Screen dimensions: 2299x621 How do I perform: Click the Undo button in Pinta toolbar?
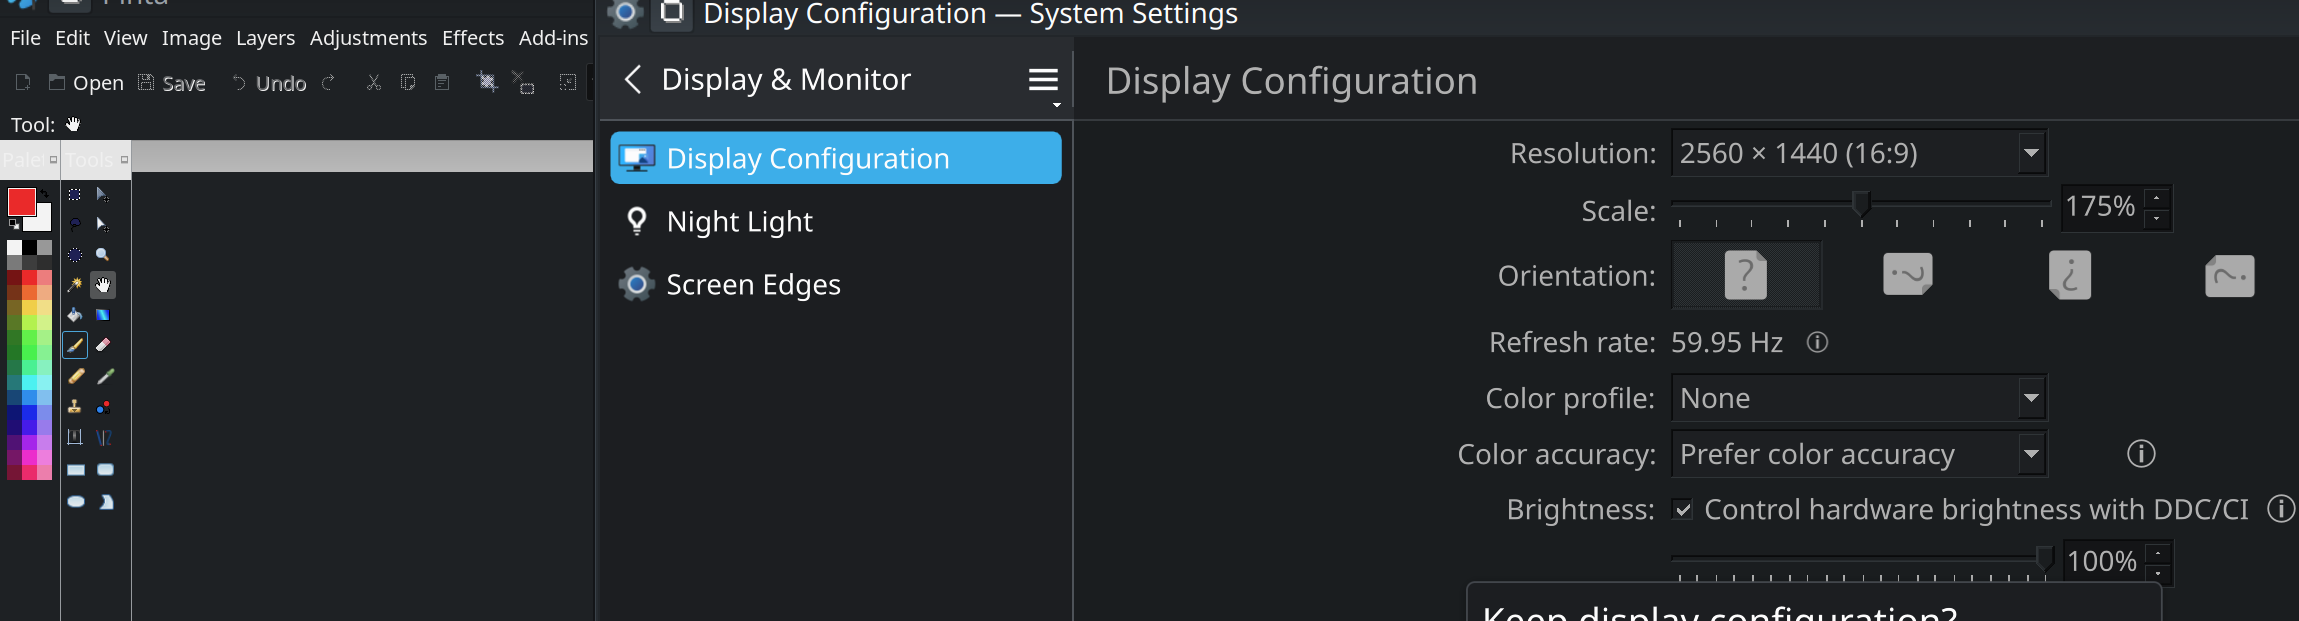pyautogui.click(x=269, y=83)
